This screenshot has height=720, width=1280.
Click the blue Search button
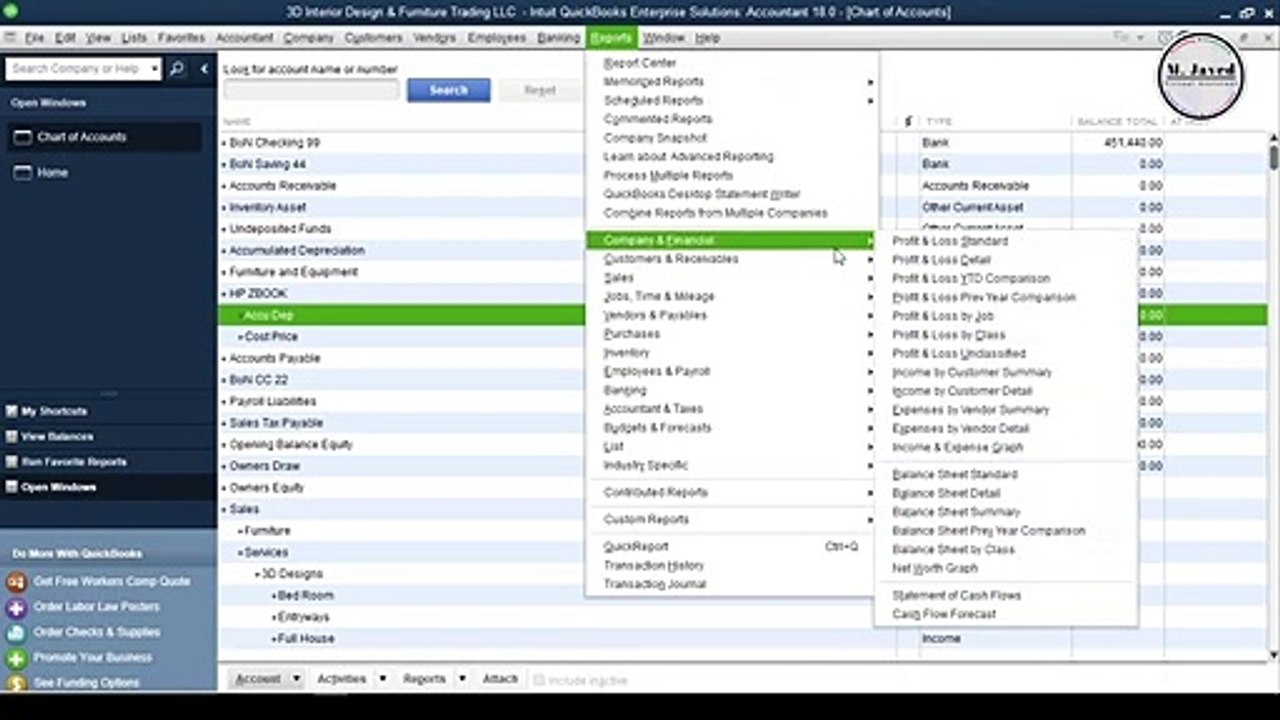(448, 90)
